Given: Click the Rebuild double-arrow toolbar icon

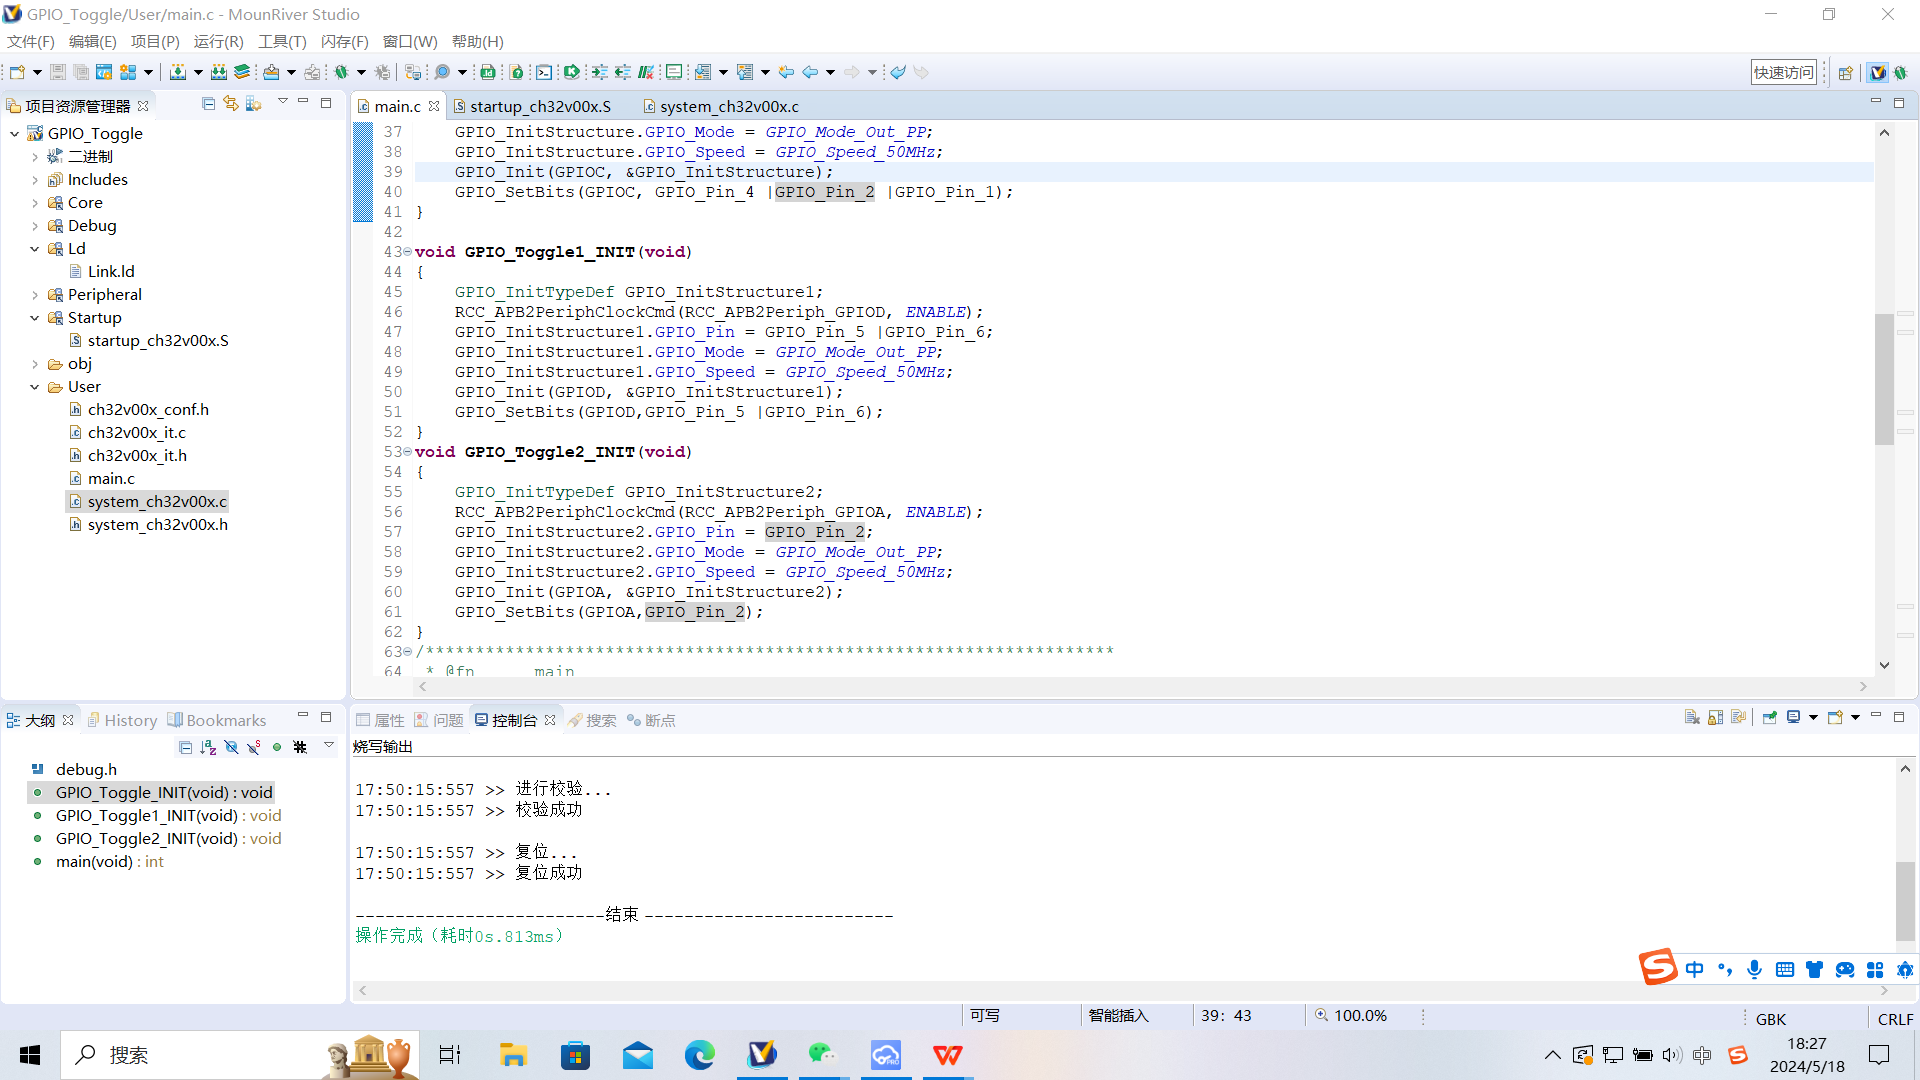Looking at the screenshot, I should coord(218,72).
